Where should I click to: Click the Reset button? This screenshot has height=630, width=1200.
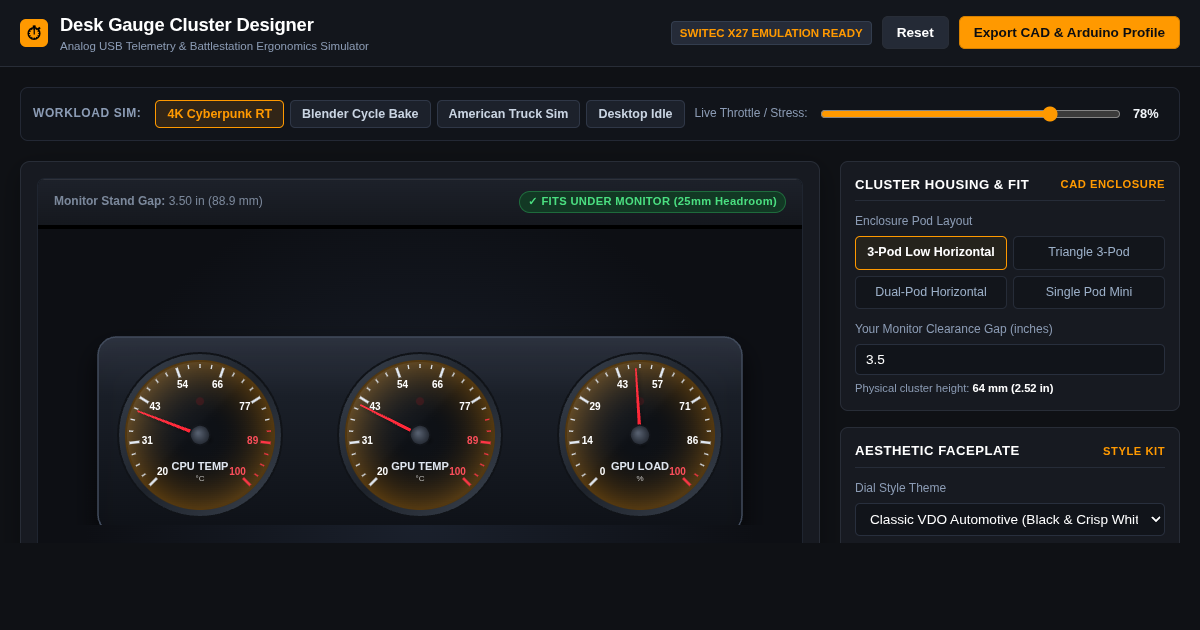(915, 32)
